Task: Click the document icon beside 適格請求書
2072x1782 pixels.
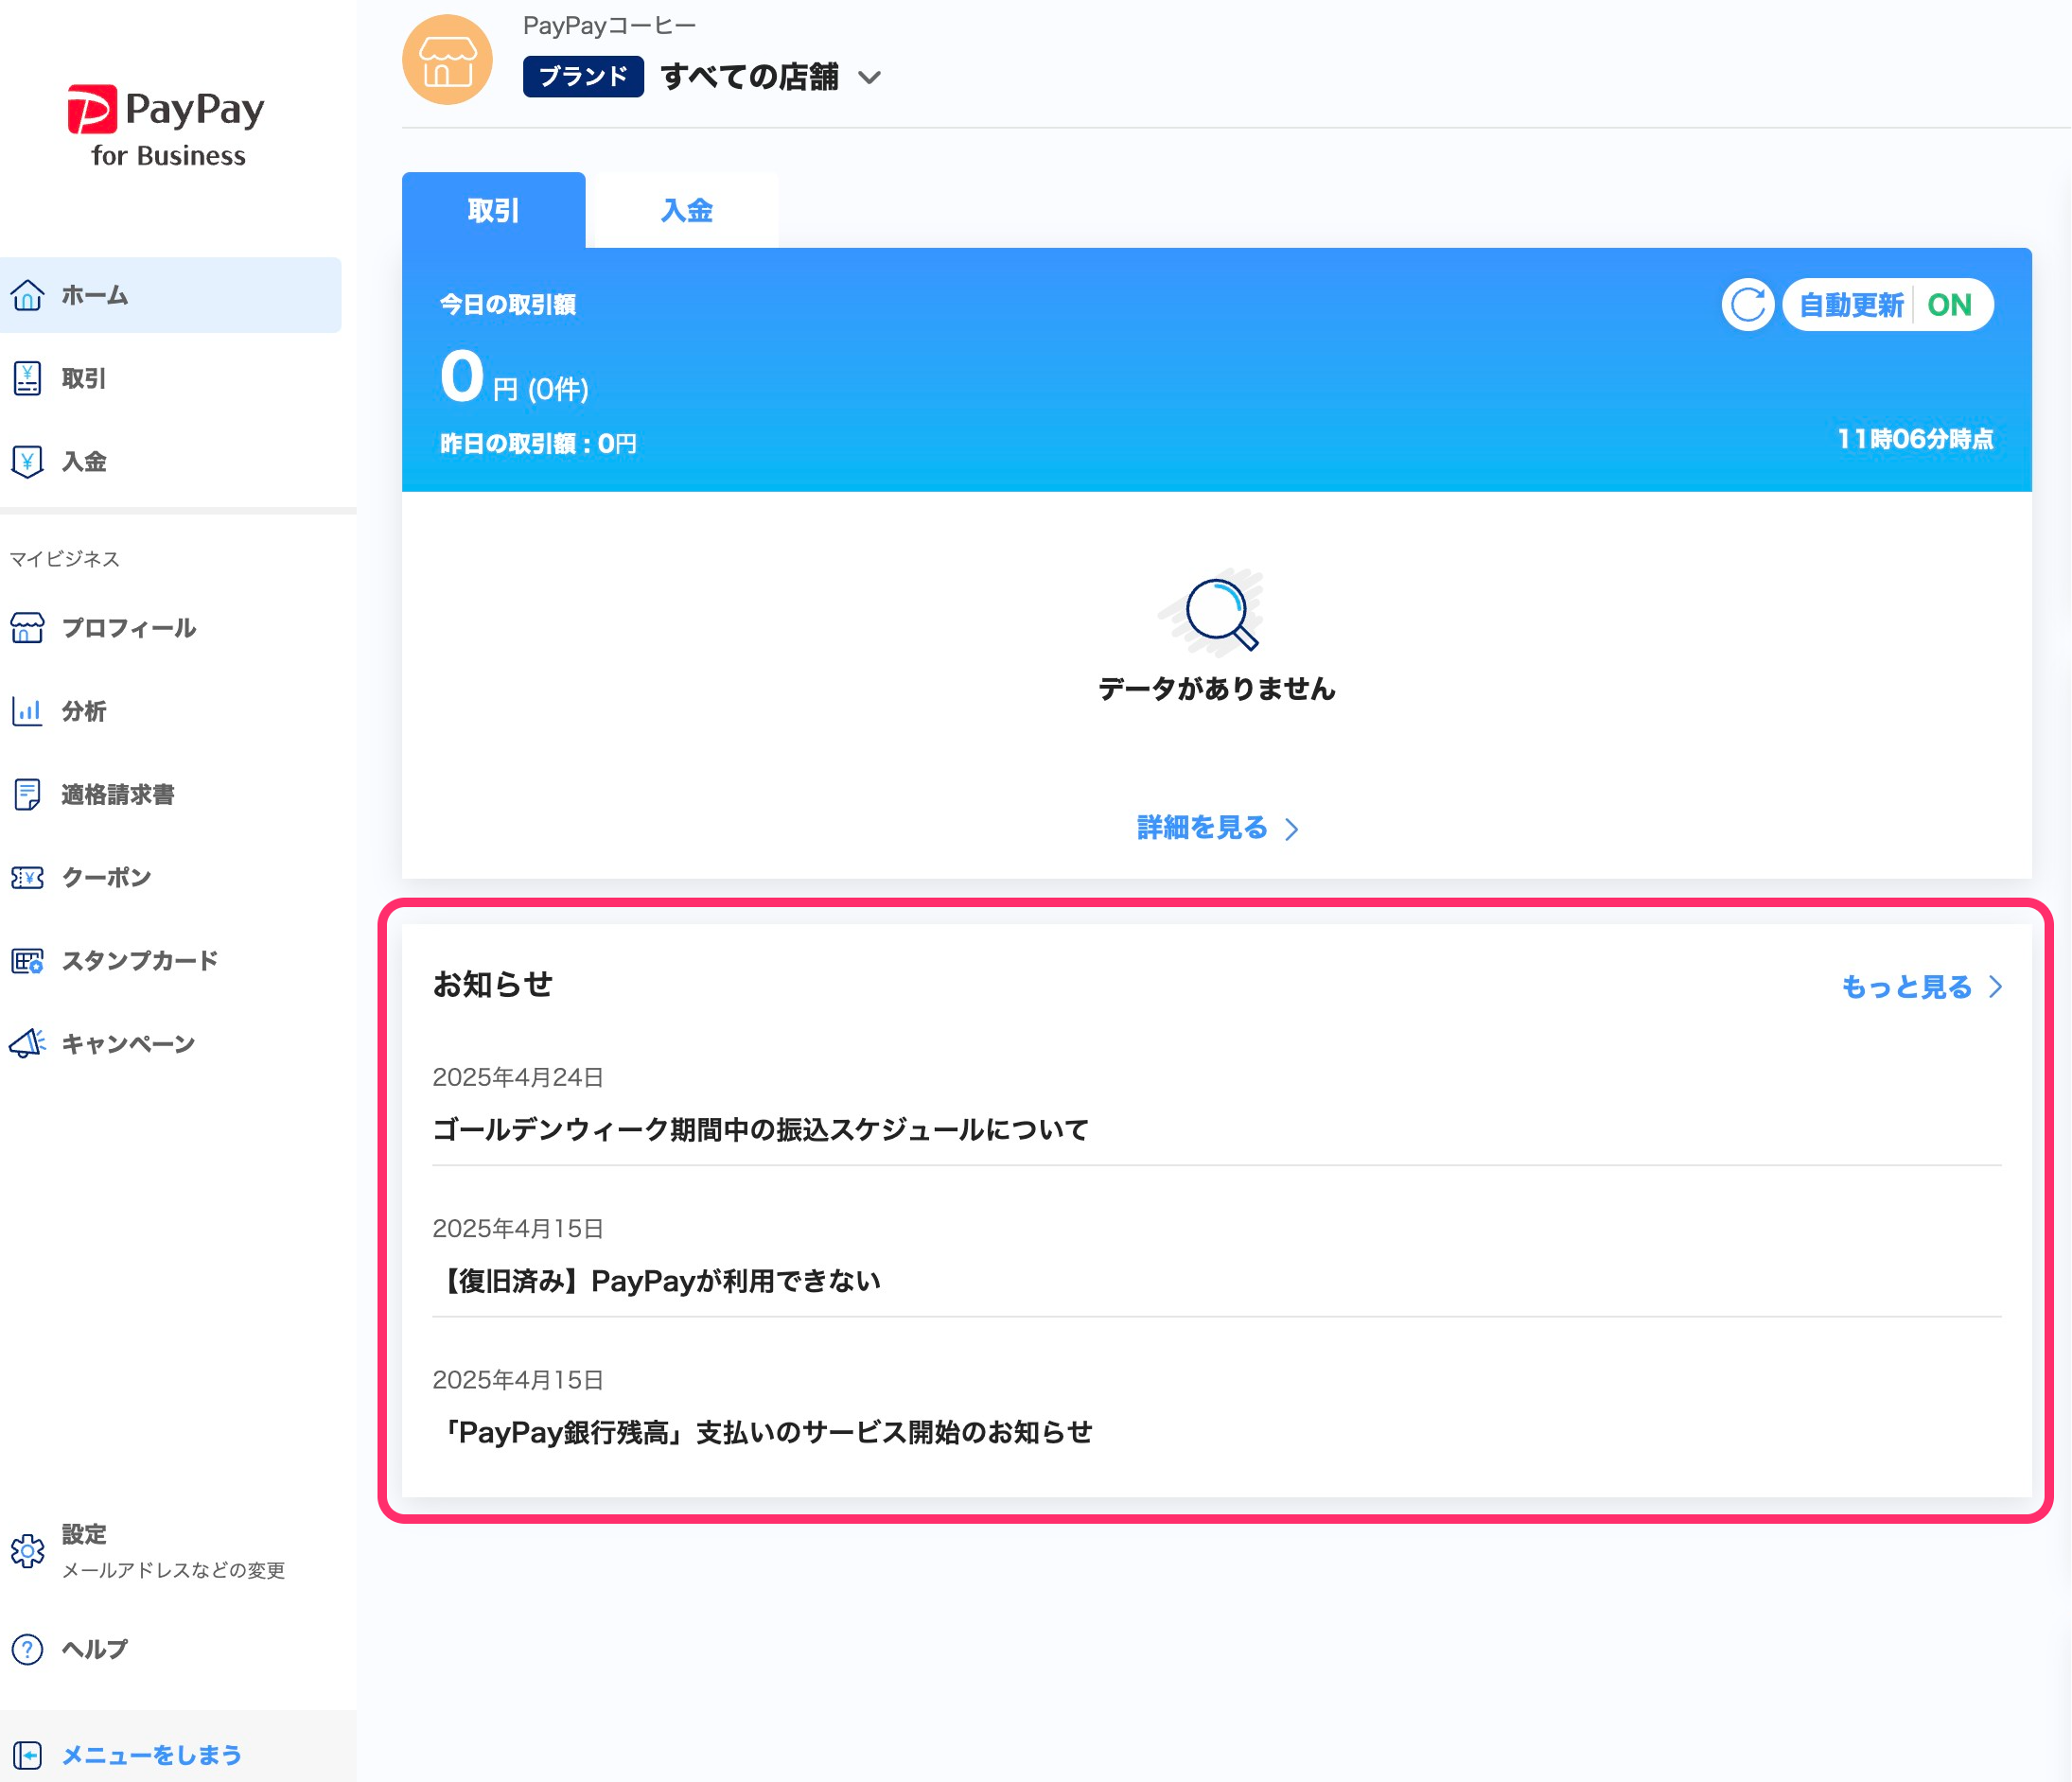Action: [x=27, y=794]
